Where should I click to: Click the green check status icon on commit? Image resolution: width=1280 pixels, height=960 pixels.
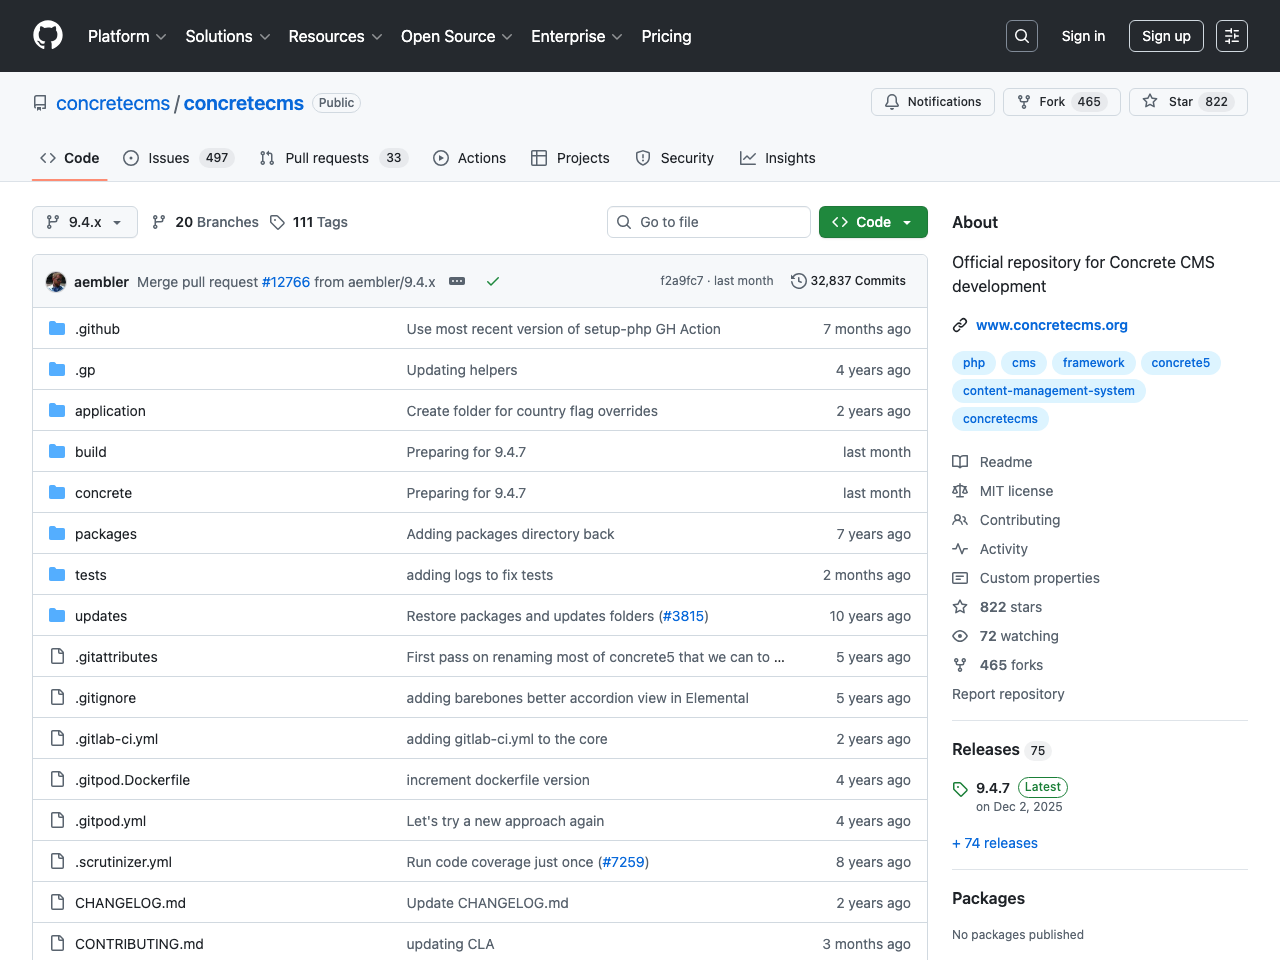click(492, 281)
